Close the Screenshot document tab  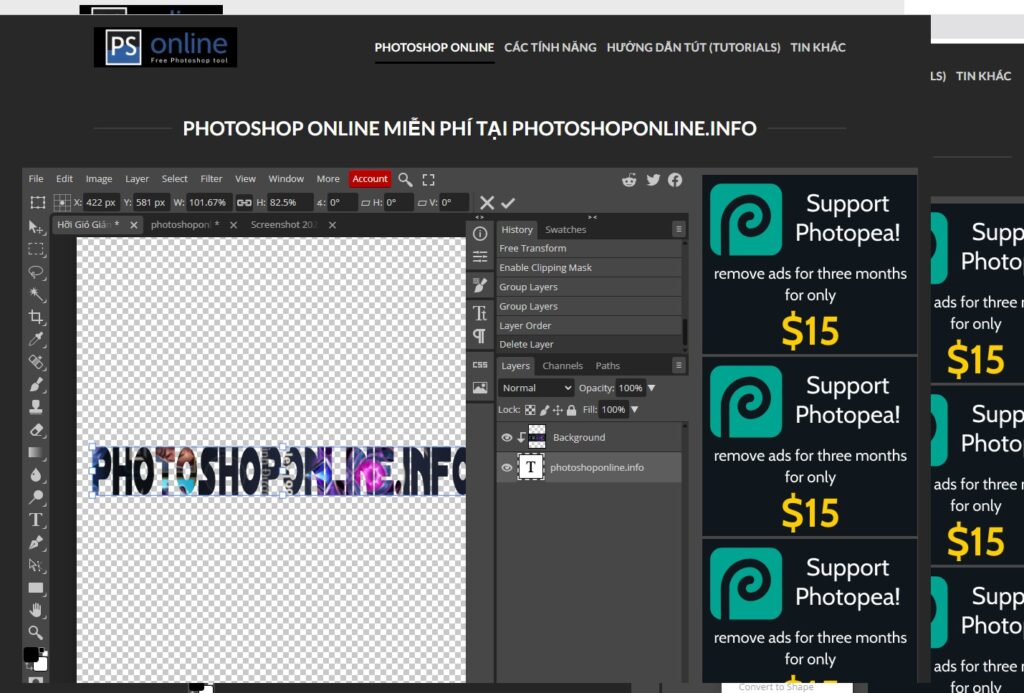pos(332,225)
